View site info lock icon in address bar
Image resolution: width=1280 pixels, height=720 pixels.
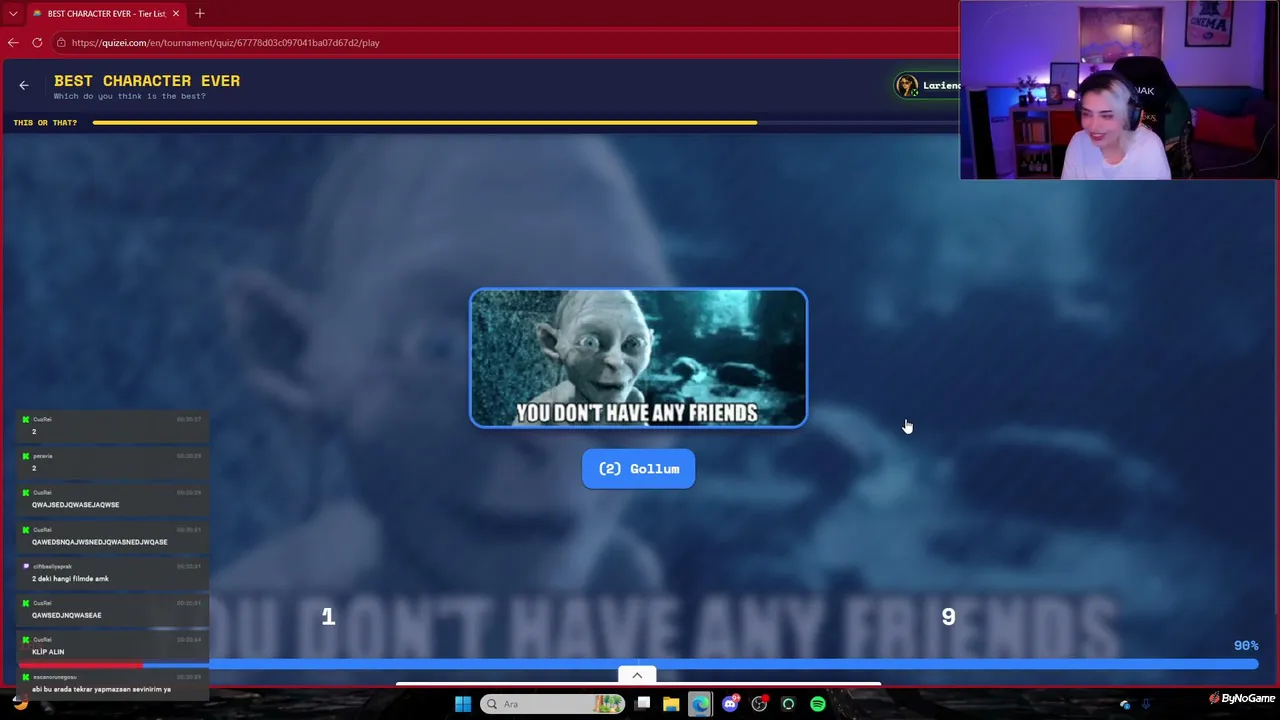[61, 43]
